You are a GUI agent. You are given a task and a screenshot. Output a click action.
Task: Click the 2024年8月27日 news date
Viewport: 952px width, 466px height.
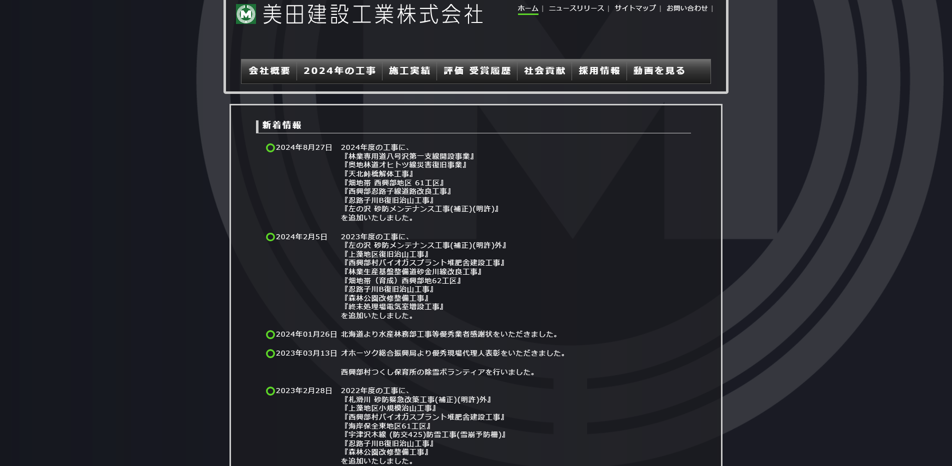(304, 148)
